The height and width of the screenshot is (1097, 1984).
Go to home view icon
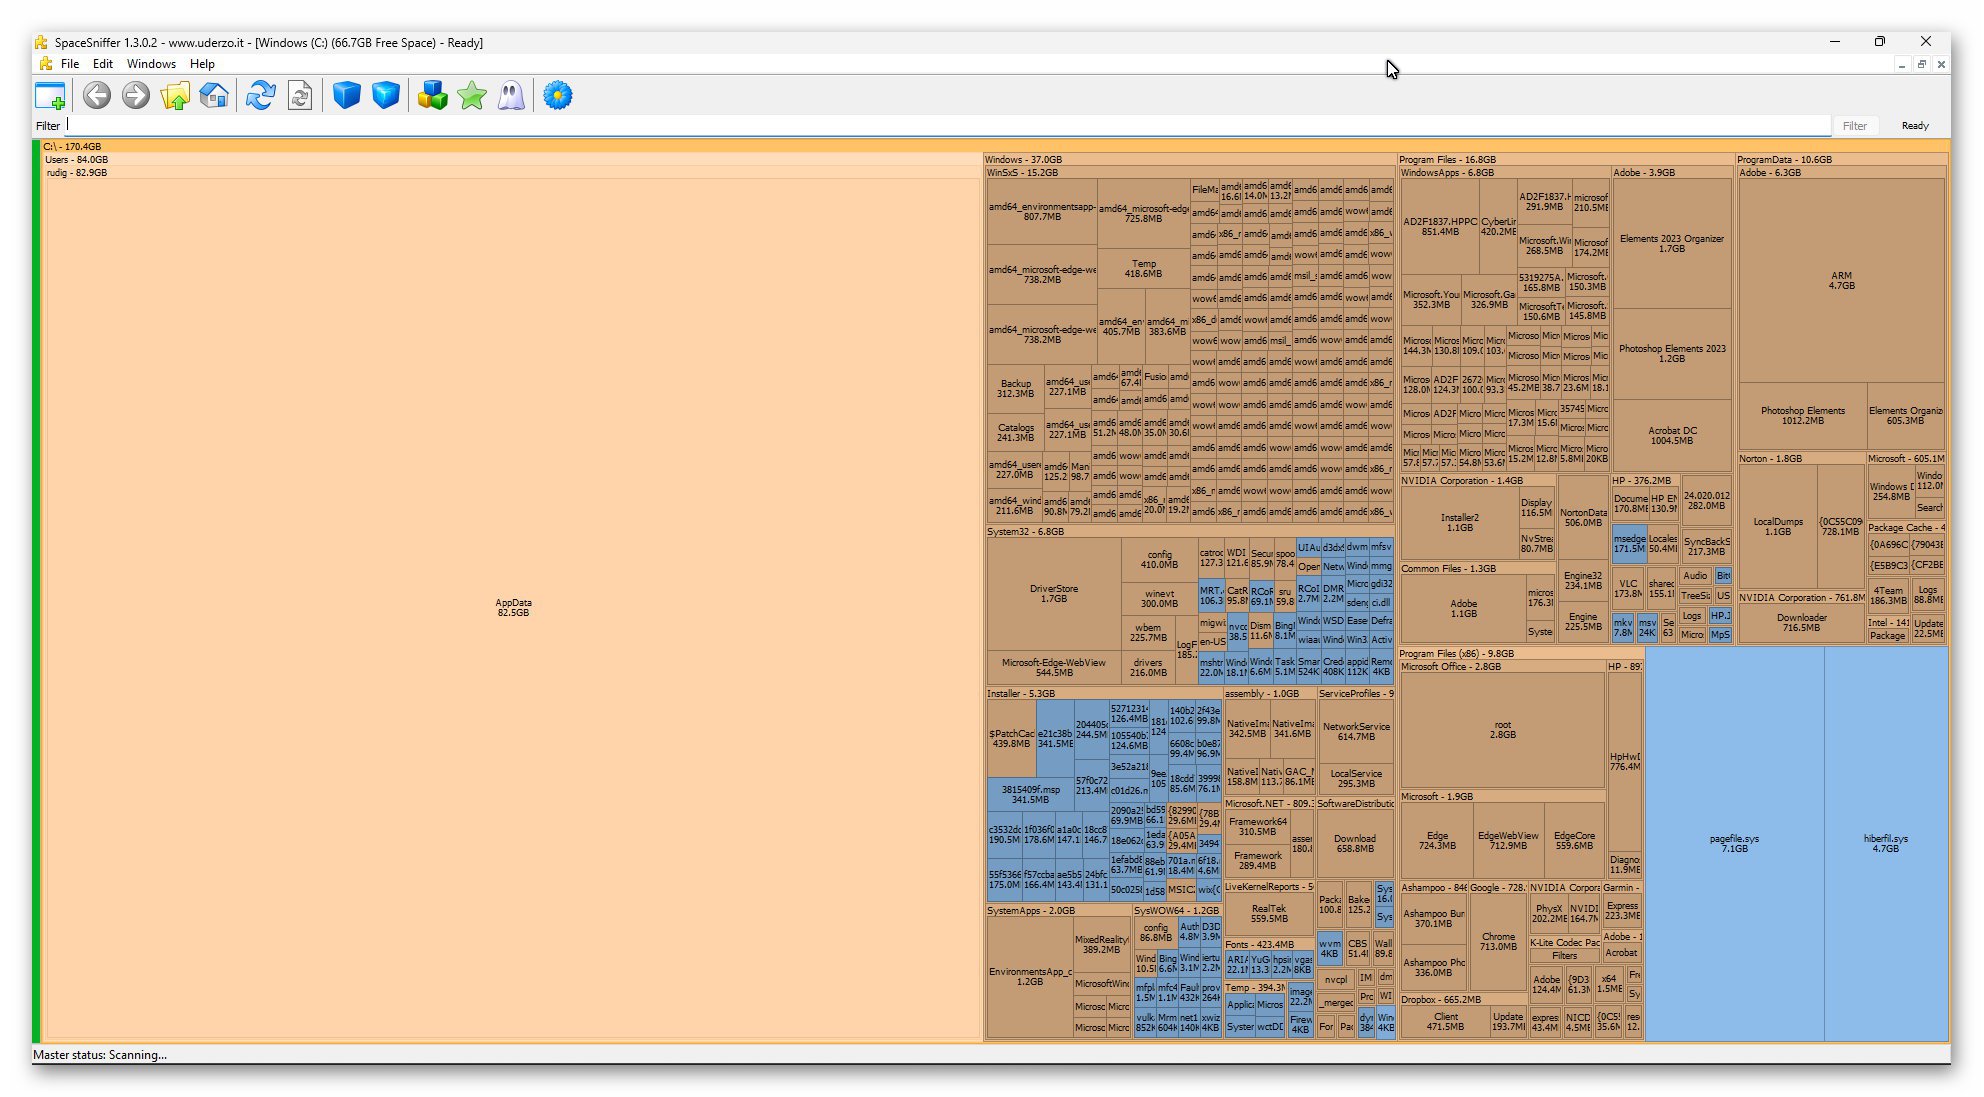214,96
